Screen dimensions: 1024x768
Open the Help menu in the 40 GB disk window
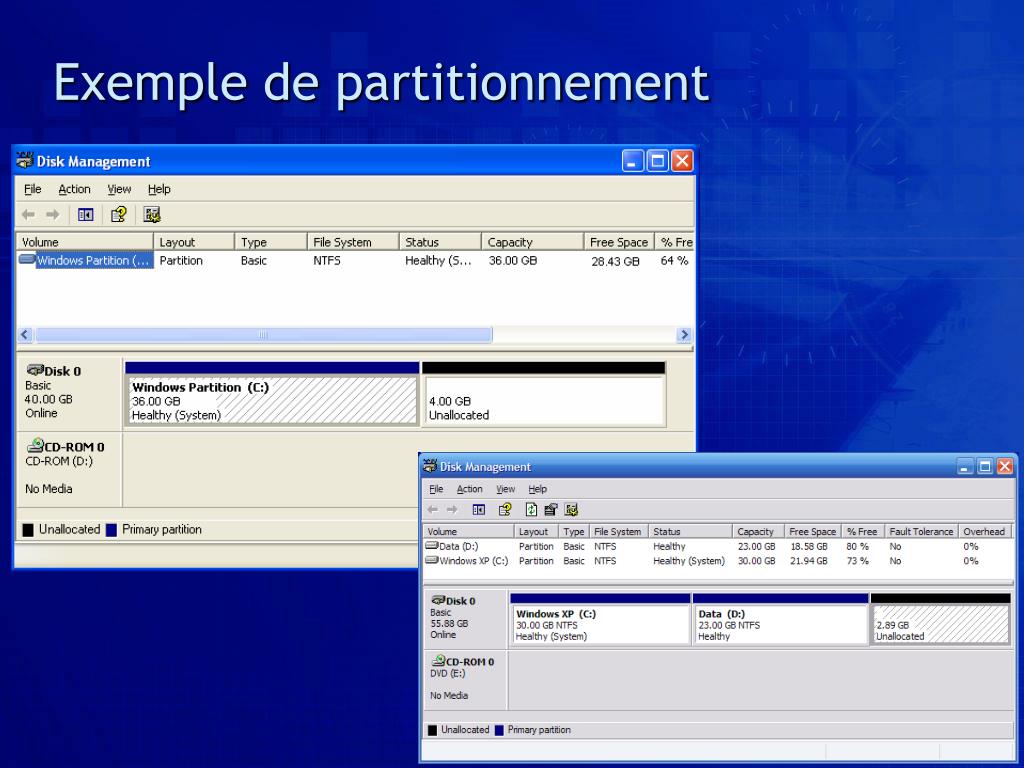[x=159, y=189]
